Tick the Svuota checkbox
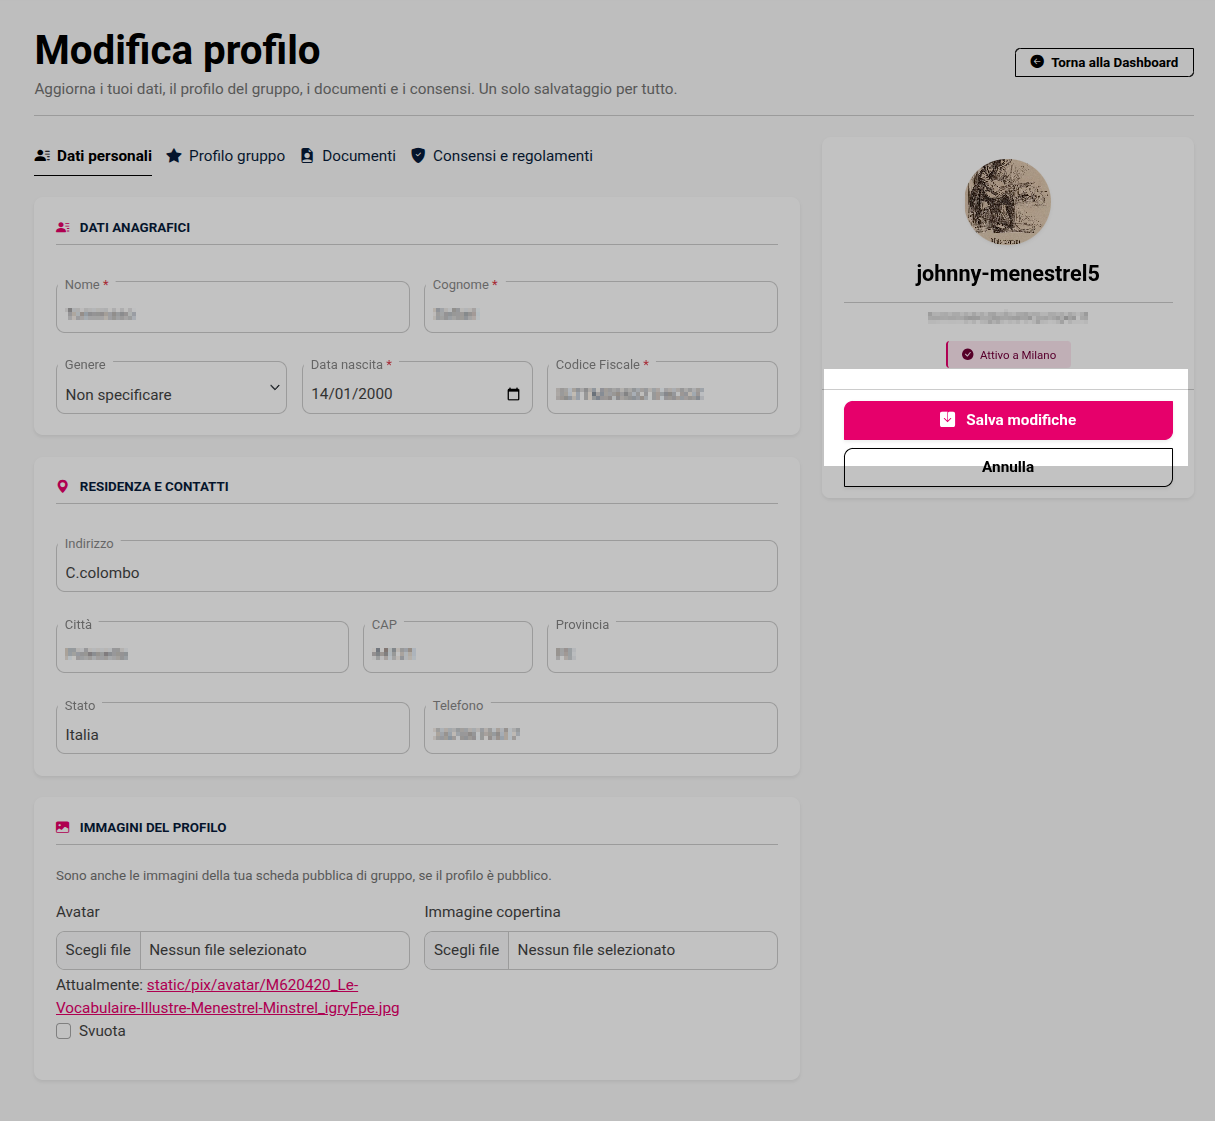Screen dimensions: 1215x1121 [x=64, y=1031]
